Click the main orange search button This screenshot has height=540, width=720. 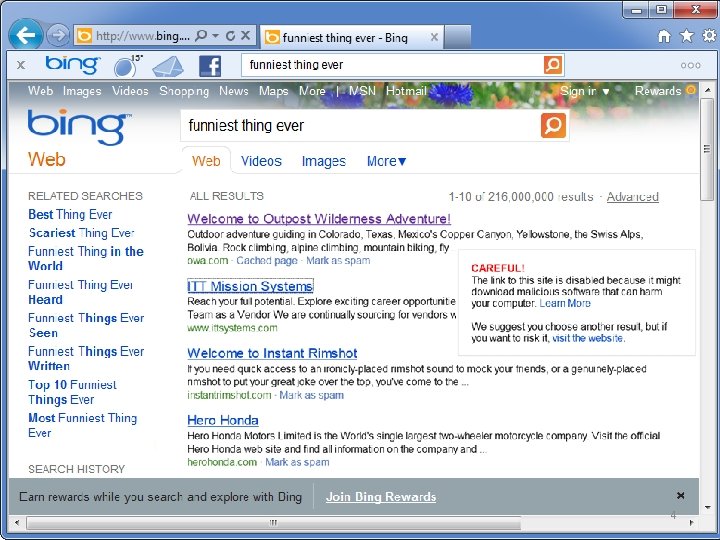coord(553,125)
